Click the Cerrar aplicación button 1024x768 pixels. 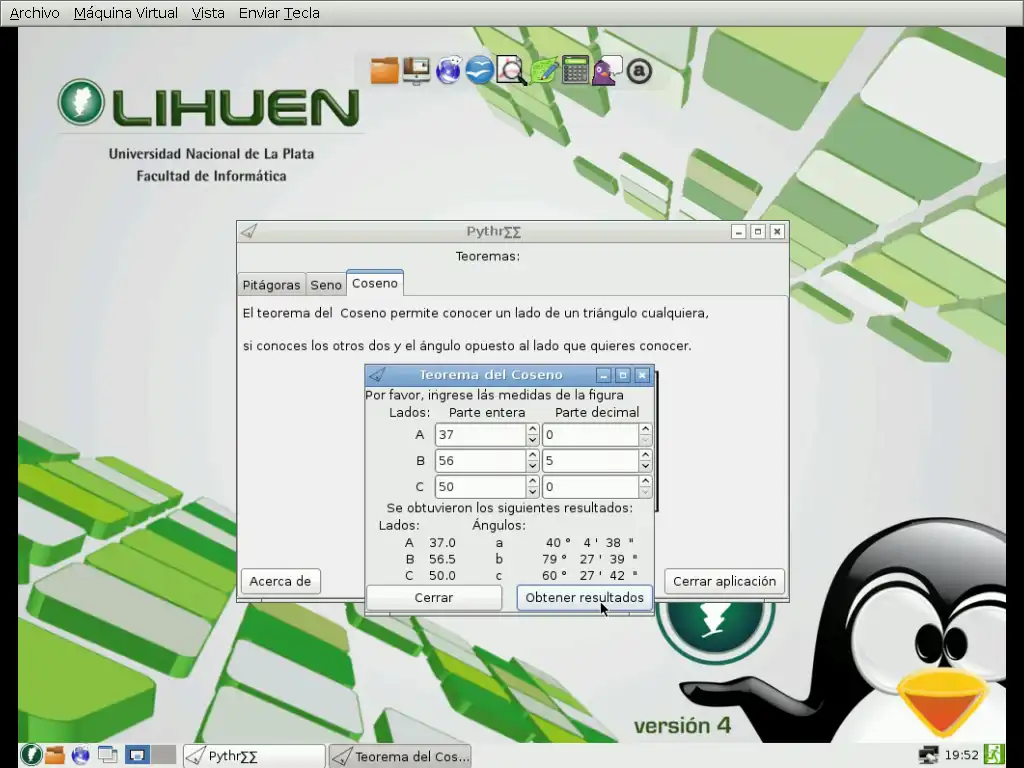(724, 581)
